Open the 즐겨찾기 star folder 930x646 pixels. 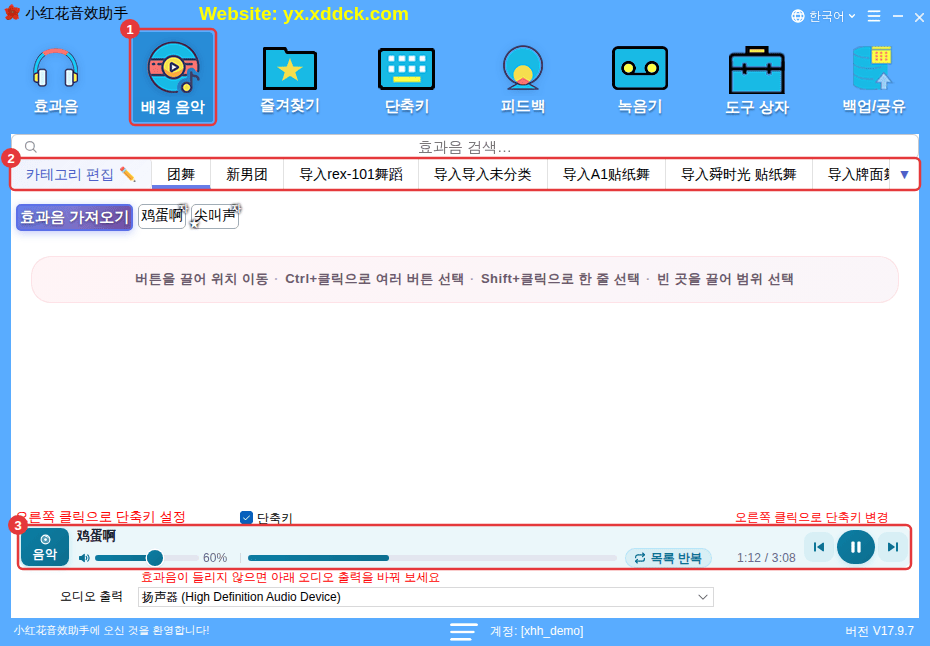(289, 80)
